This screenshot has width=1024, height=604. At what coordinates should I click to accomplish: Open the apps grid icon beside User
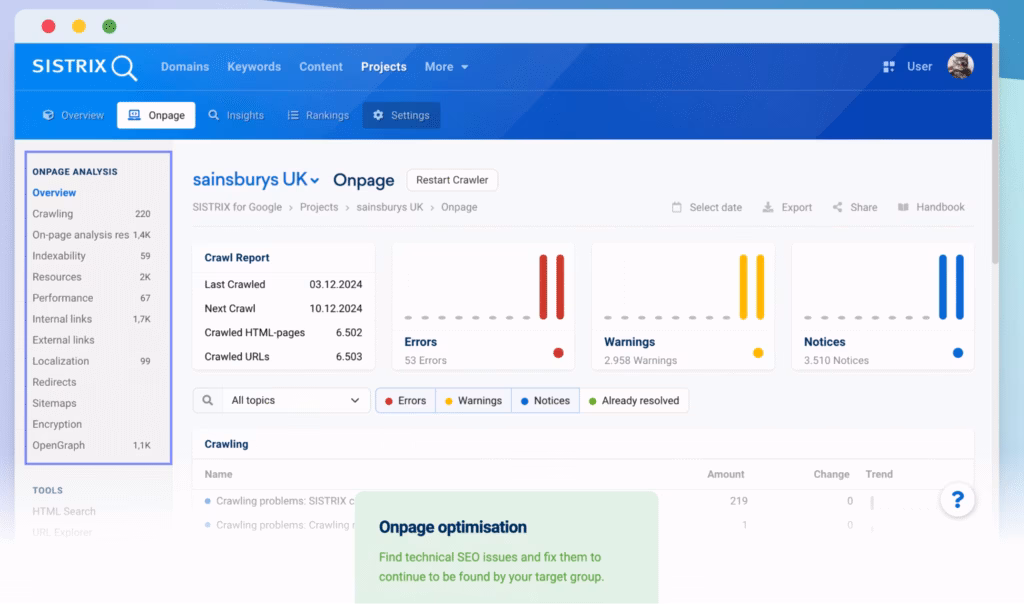889,67
